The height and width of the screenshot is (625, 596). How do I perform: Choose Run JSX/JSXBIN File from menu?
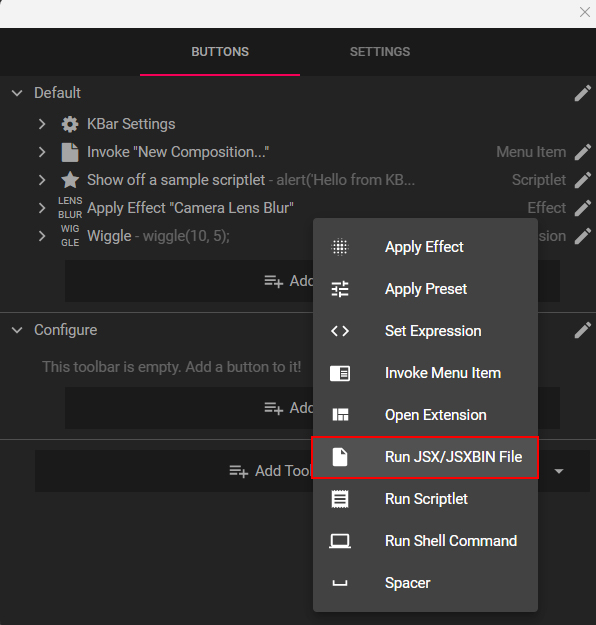[425, 457]
